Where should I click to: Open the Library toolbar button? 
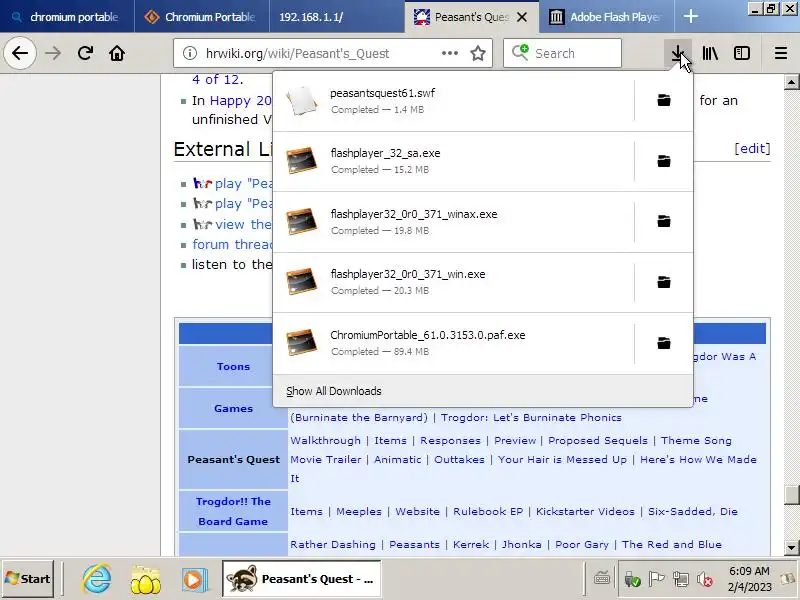coord(710,53)
